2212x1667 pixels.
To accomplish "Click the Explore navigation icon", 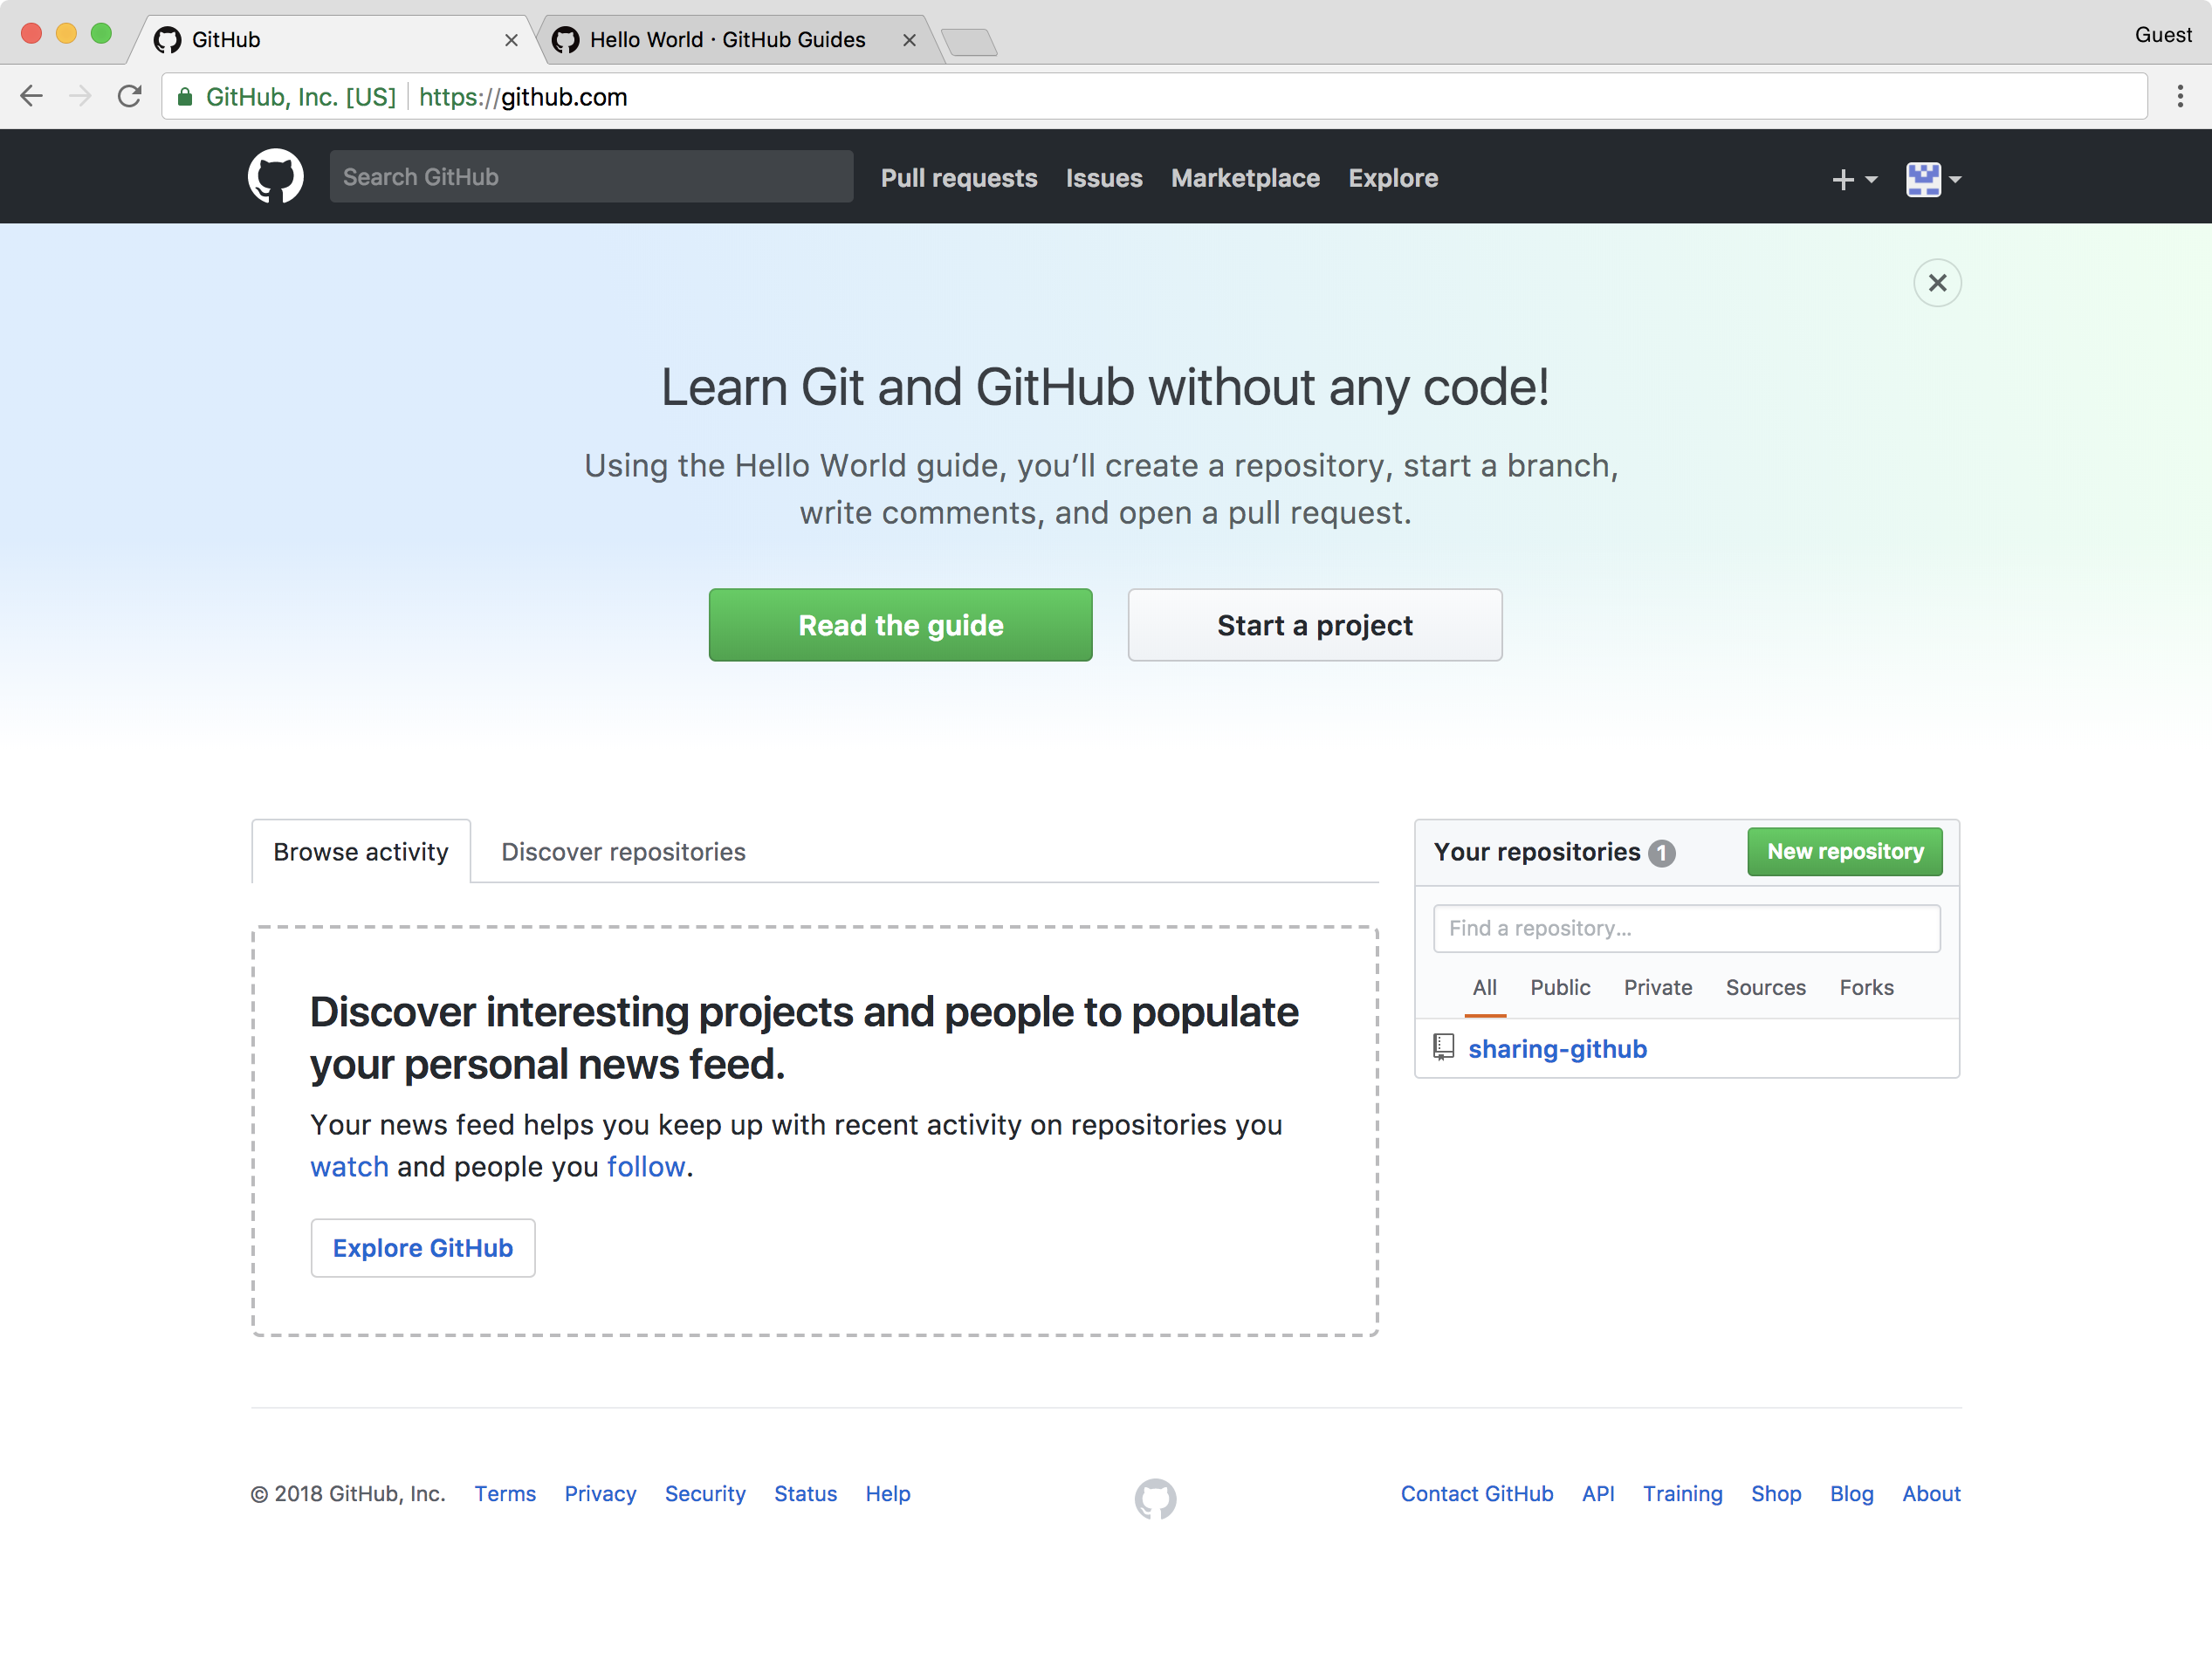I will point(1392,177).
